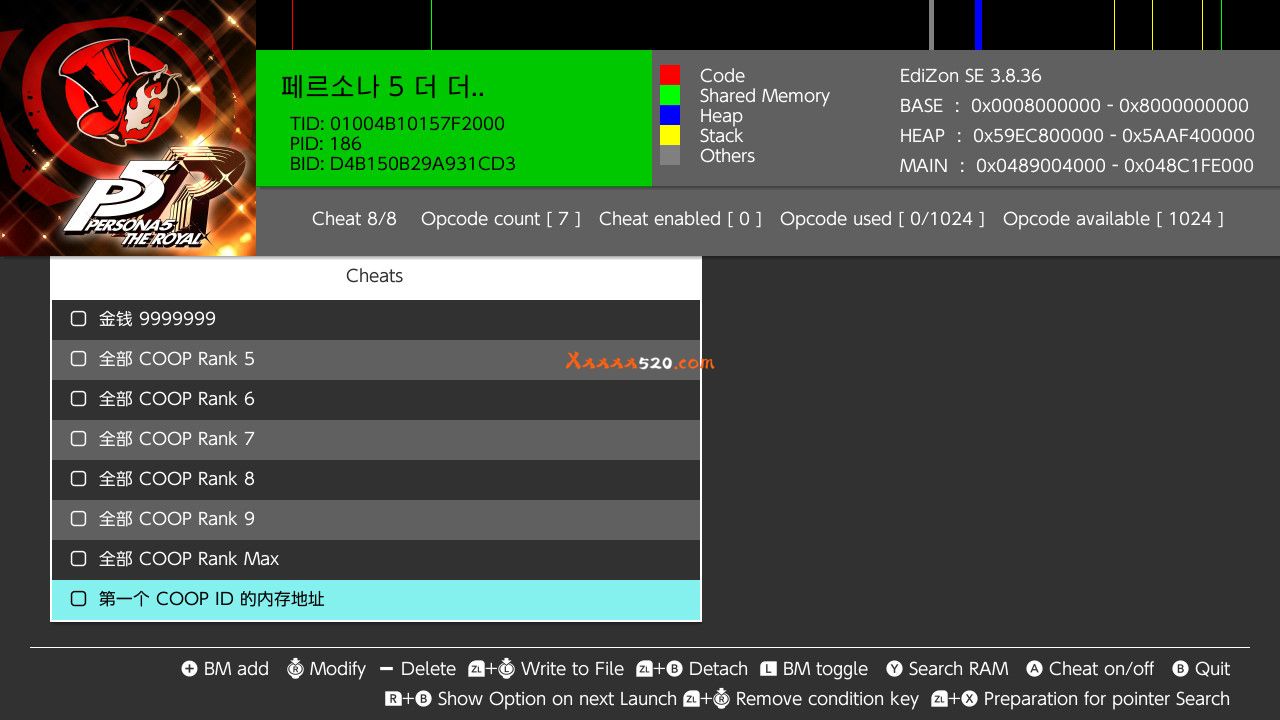The height and width of the screenshot is (720, 1280).
Task: Click the A icon beside Cheat on/off
Action: [1034, 669]
